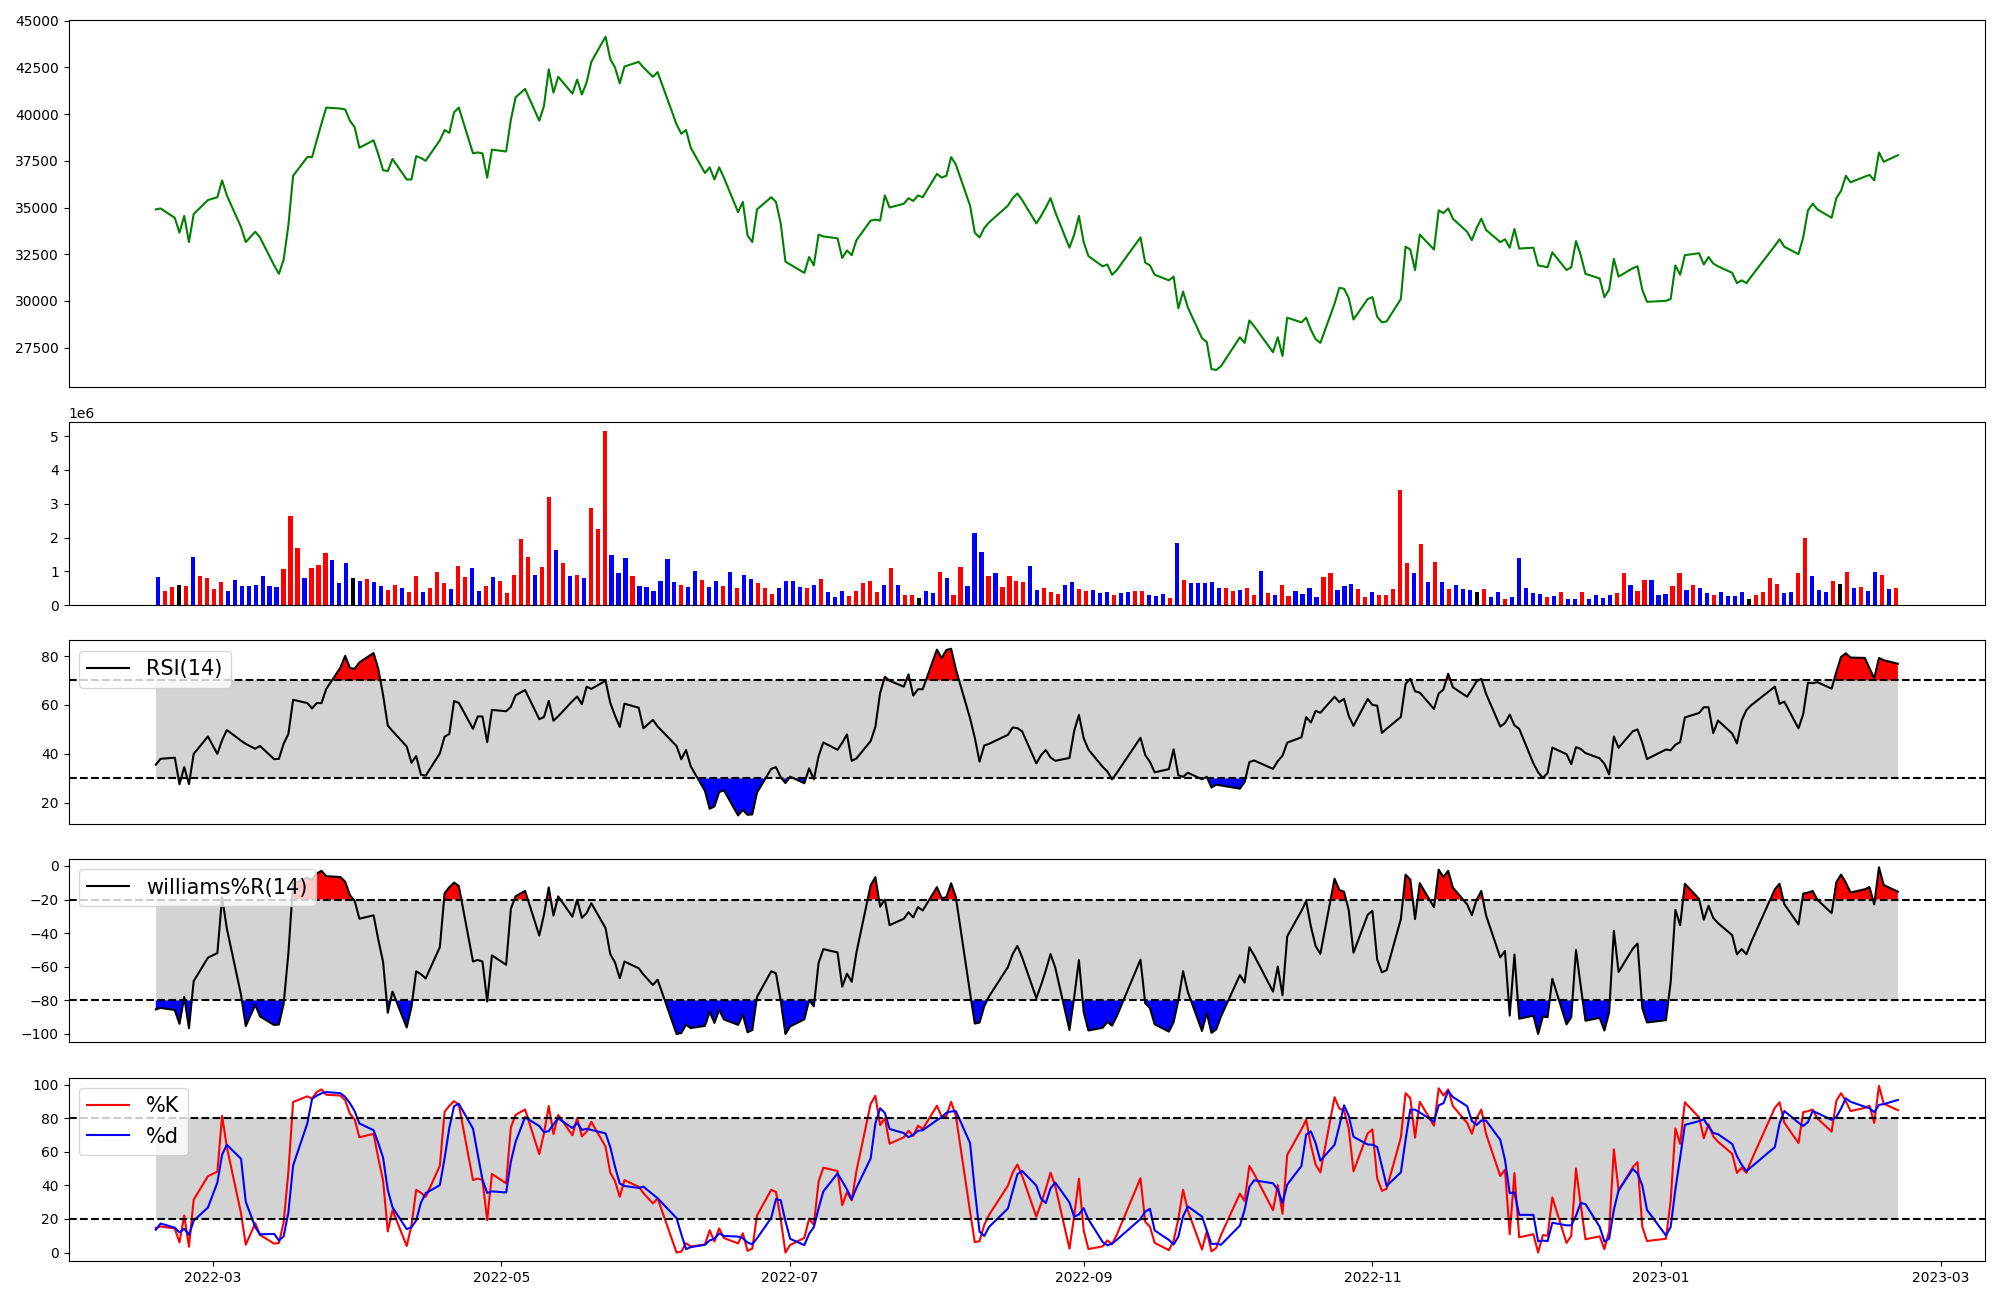Select the %K legend entry
The width and height of the screenshot is (2000, 1300).
(162, 1105)
